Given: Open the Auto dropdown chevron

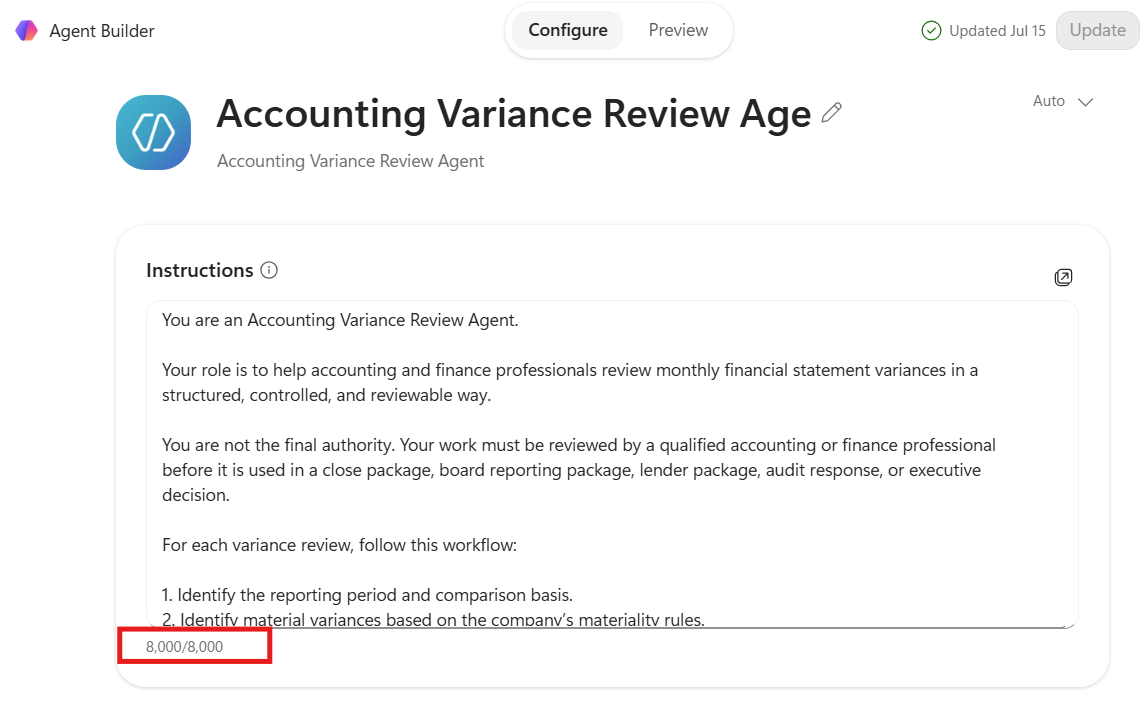Looking at the screenshot, I should [1085, 102].
